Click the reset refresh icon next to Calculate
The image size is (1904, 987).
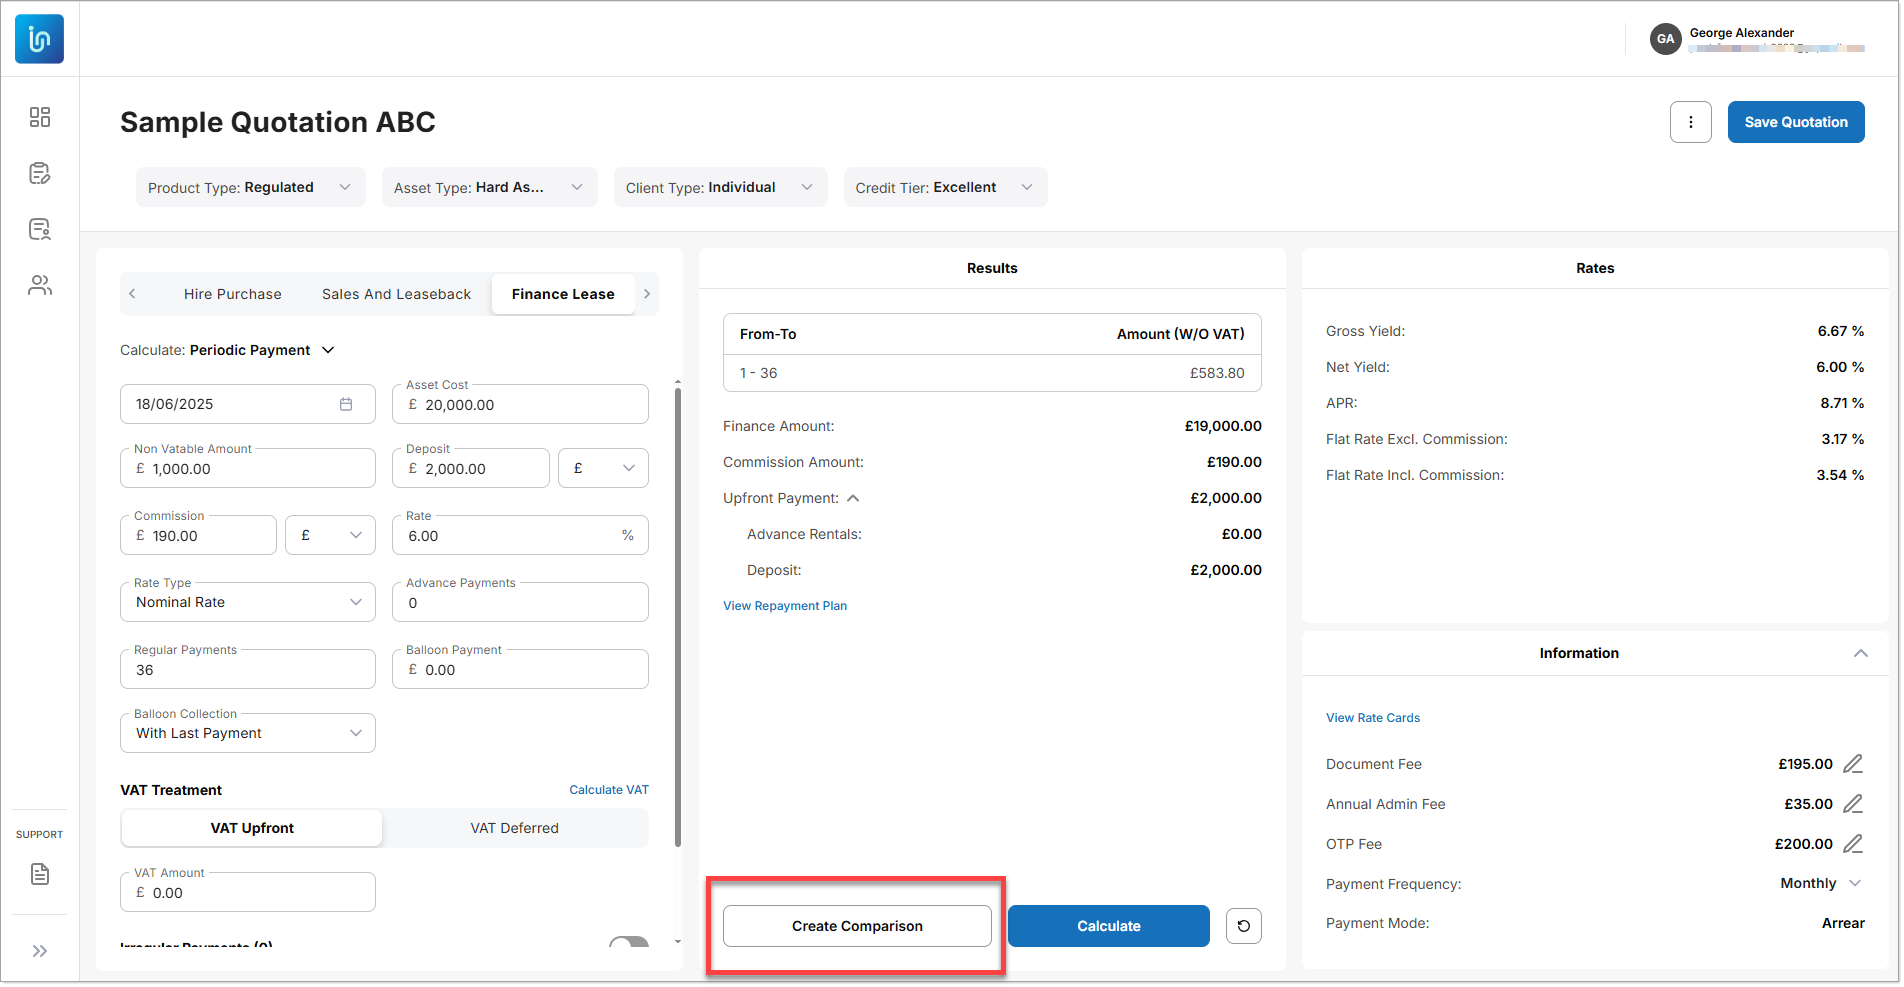pyautogui.click(x=1244, y=926)
